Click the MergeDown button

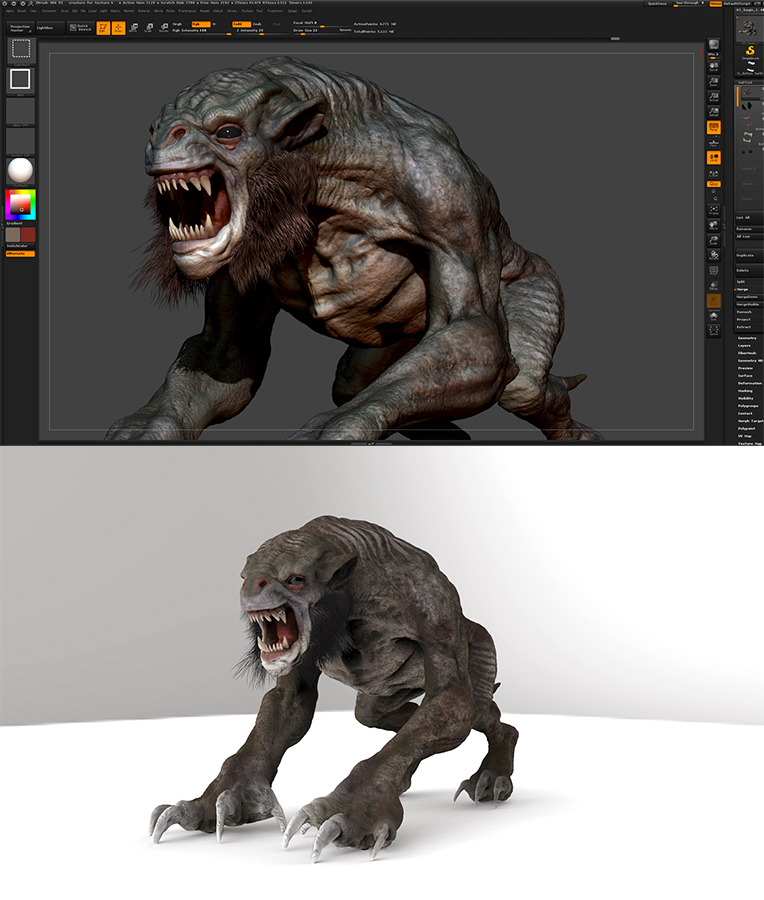tap(749, 297)
